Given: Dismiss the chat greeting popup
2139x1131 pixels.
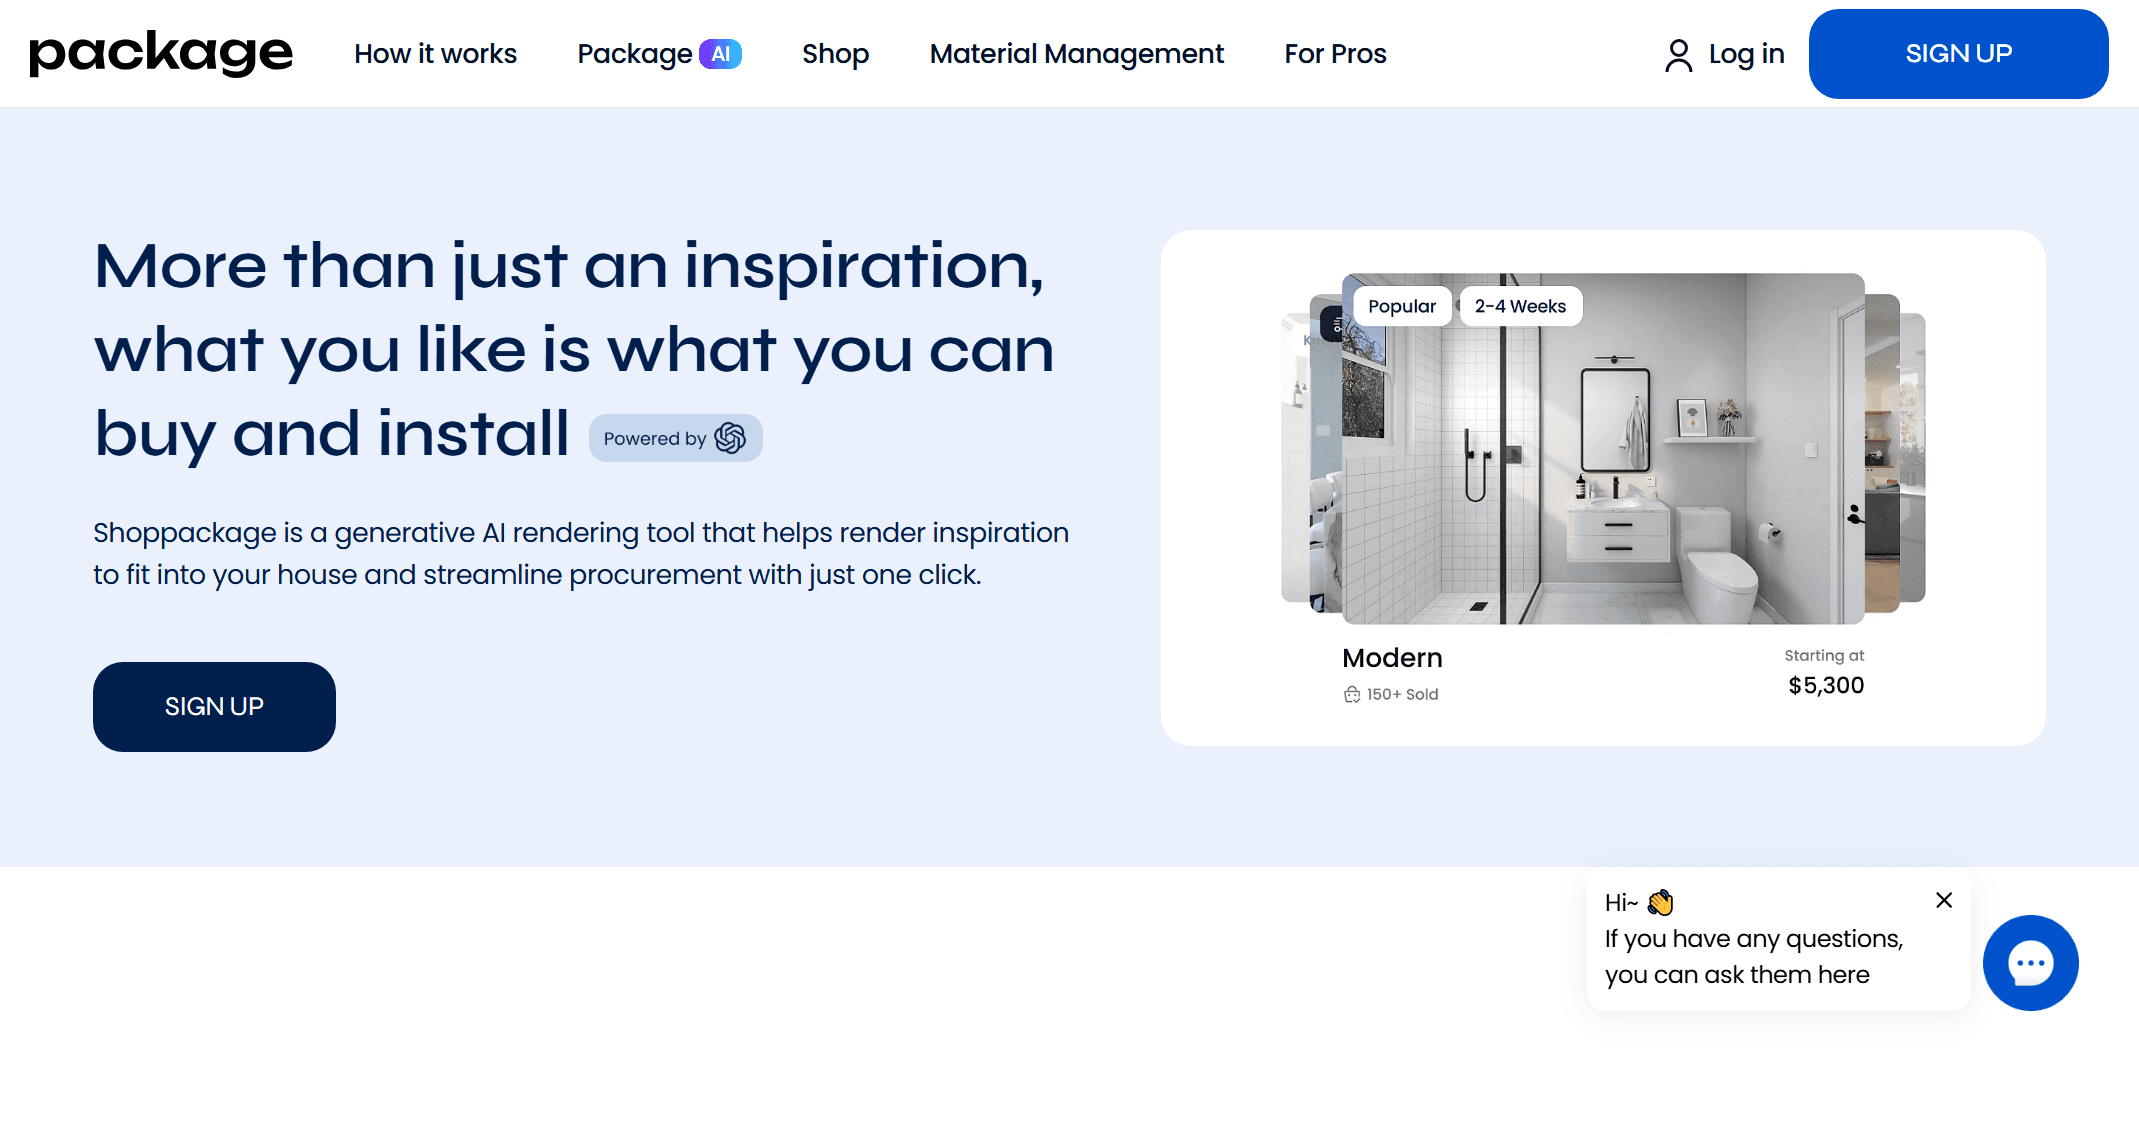Looking at the screenshot, I should [1943, 900].
